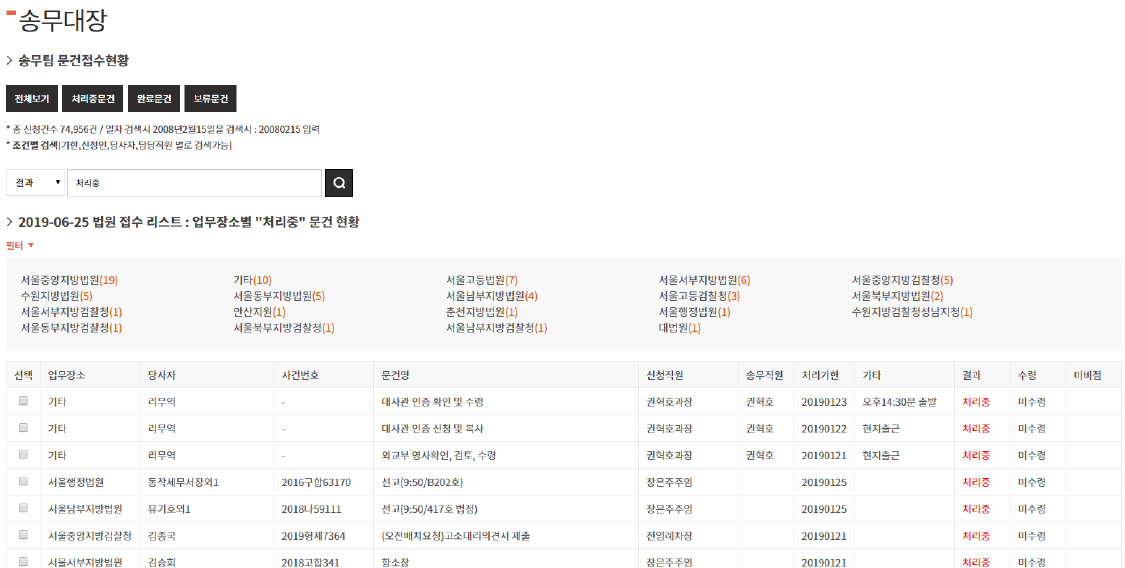Open document 선고(9:50/417호 법정)
Screen dimensions: 1125x568
[x=429, y=509]
